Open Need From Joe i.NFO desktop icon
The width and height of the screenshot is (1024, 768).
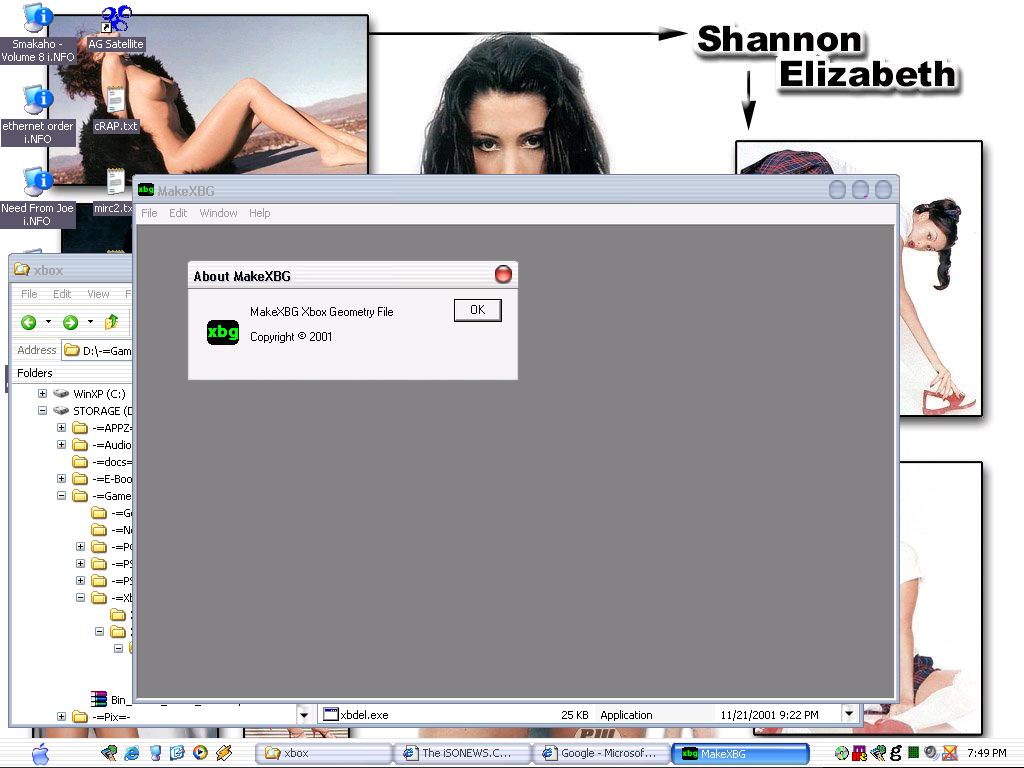click(37, 197)
